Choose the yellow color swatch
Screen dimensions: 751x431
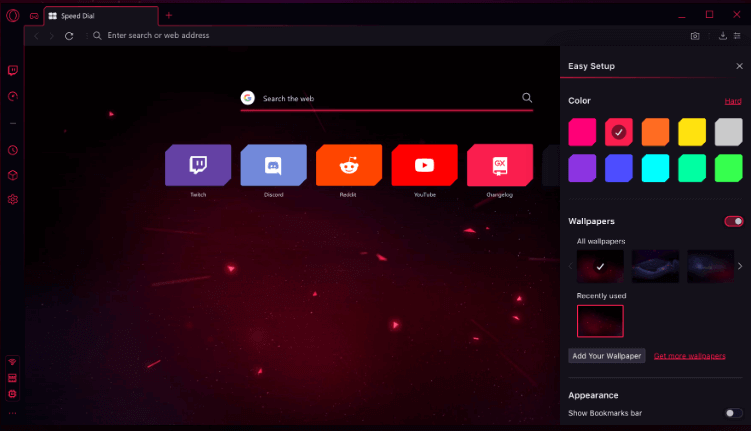click(x=692, y=132)
